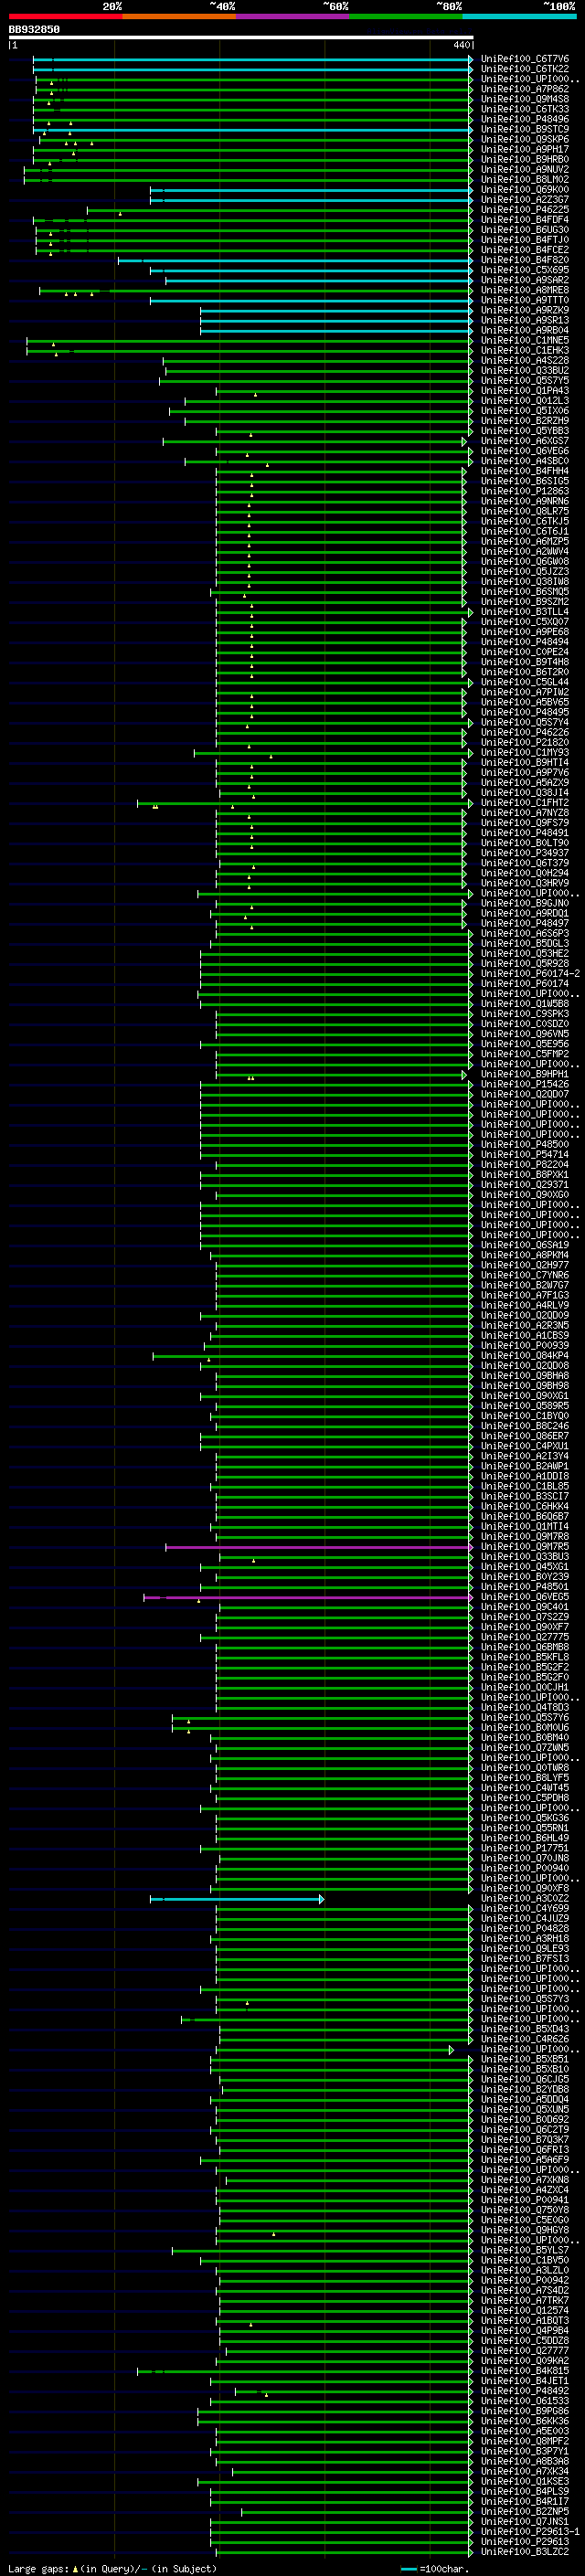Select the UniRef100_P48492 label

[524, 2391]
